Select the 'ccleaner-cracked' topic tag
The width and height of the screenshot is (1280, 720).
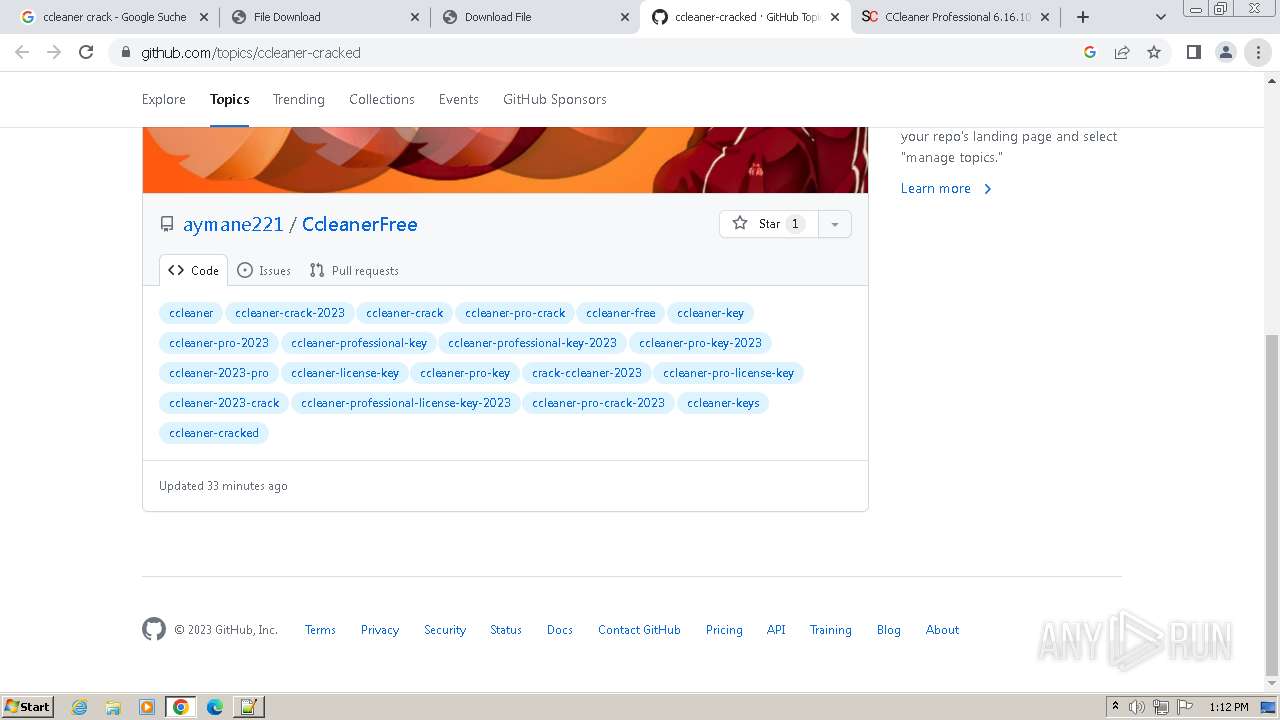coord(214,433)
